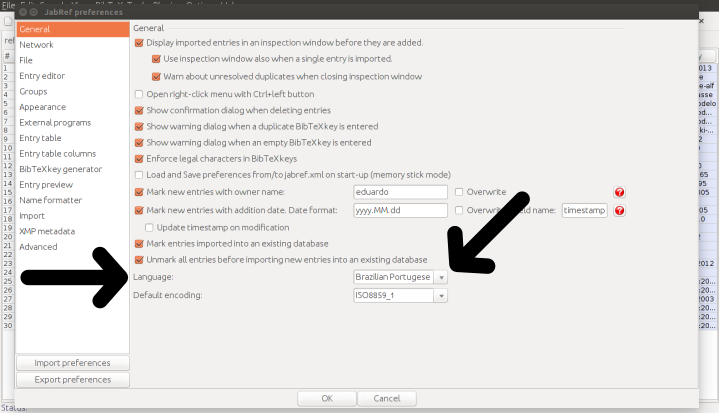Open BibTeX key generator preferences
This screenshot has width=719, height=413.
point(73,169)
